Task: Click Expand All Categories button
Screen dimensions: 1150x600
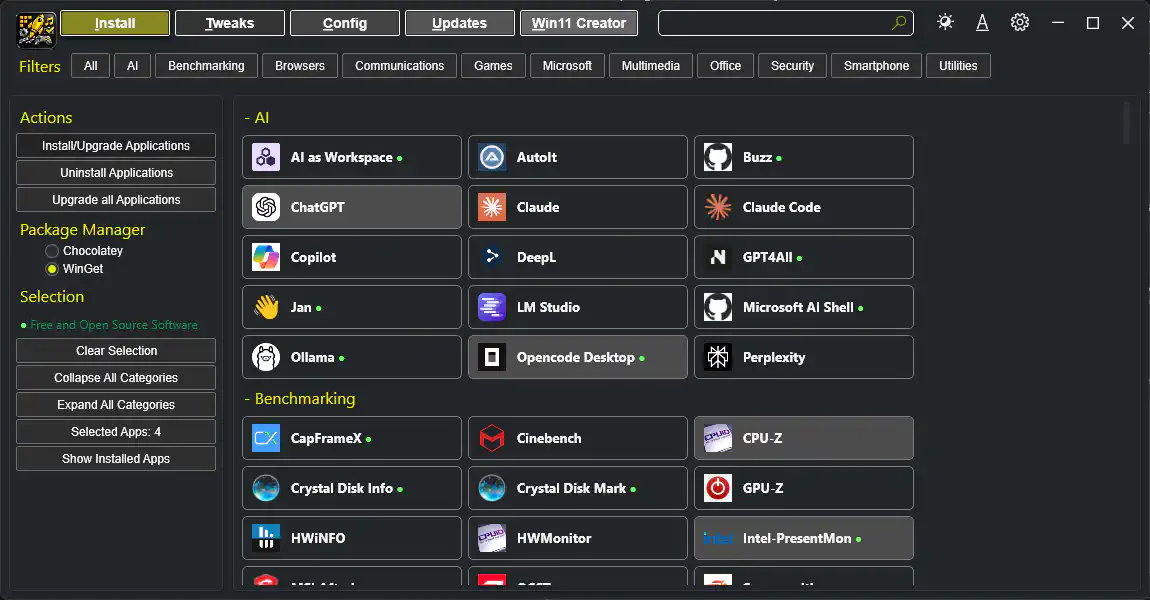Action: pyautogui.click(x=116, y=405)
